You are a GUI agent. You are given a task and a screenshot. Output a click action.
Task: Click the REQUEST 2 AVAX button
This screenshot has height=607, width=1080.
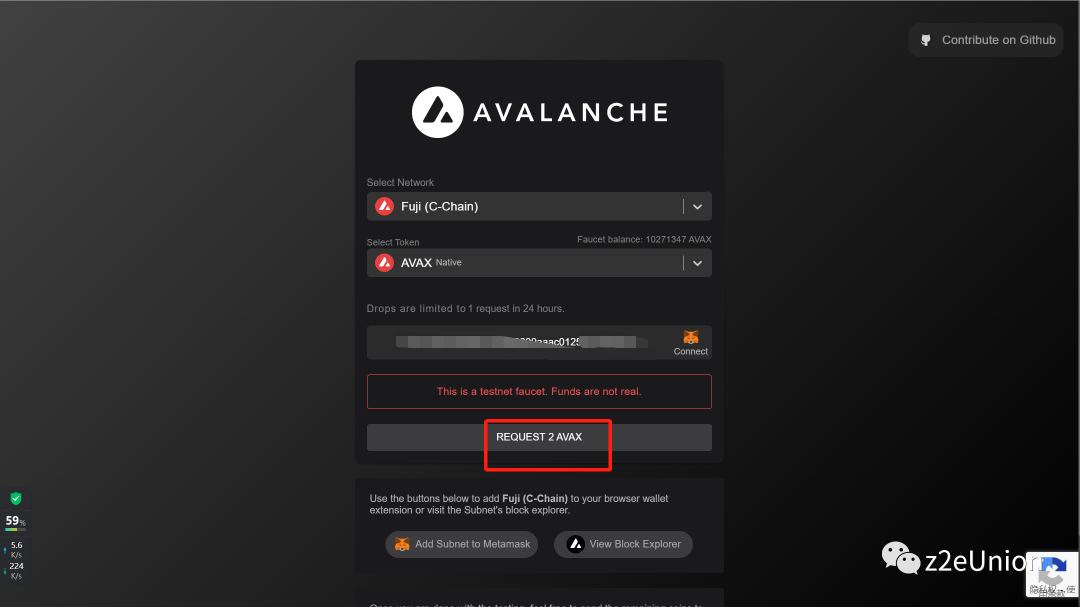(539, 438)
